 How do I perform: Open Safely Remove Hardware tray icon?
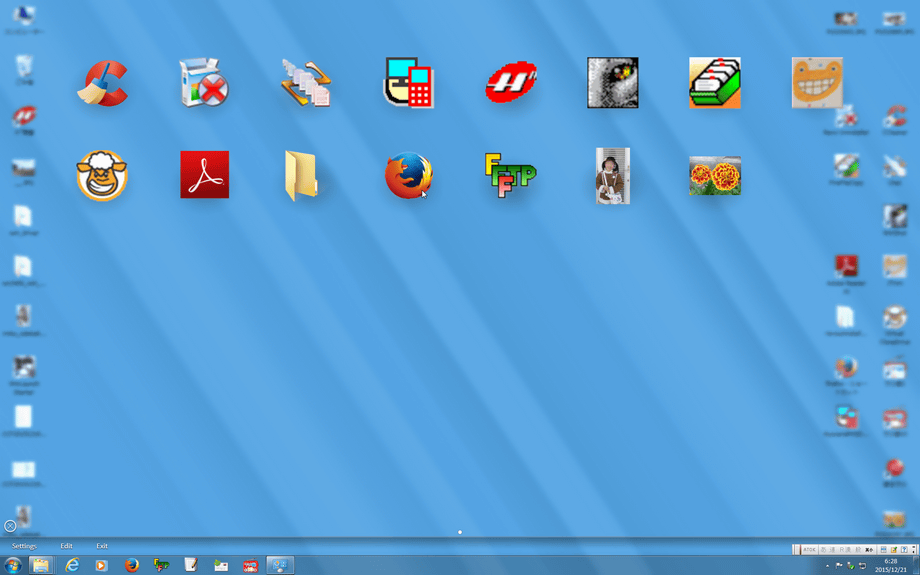(x=851, y=566)
